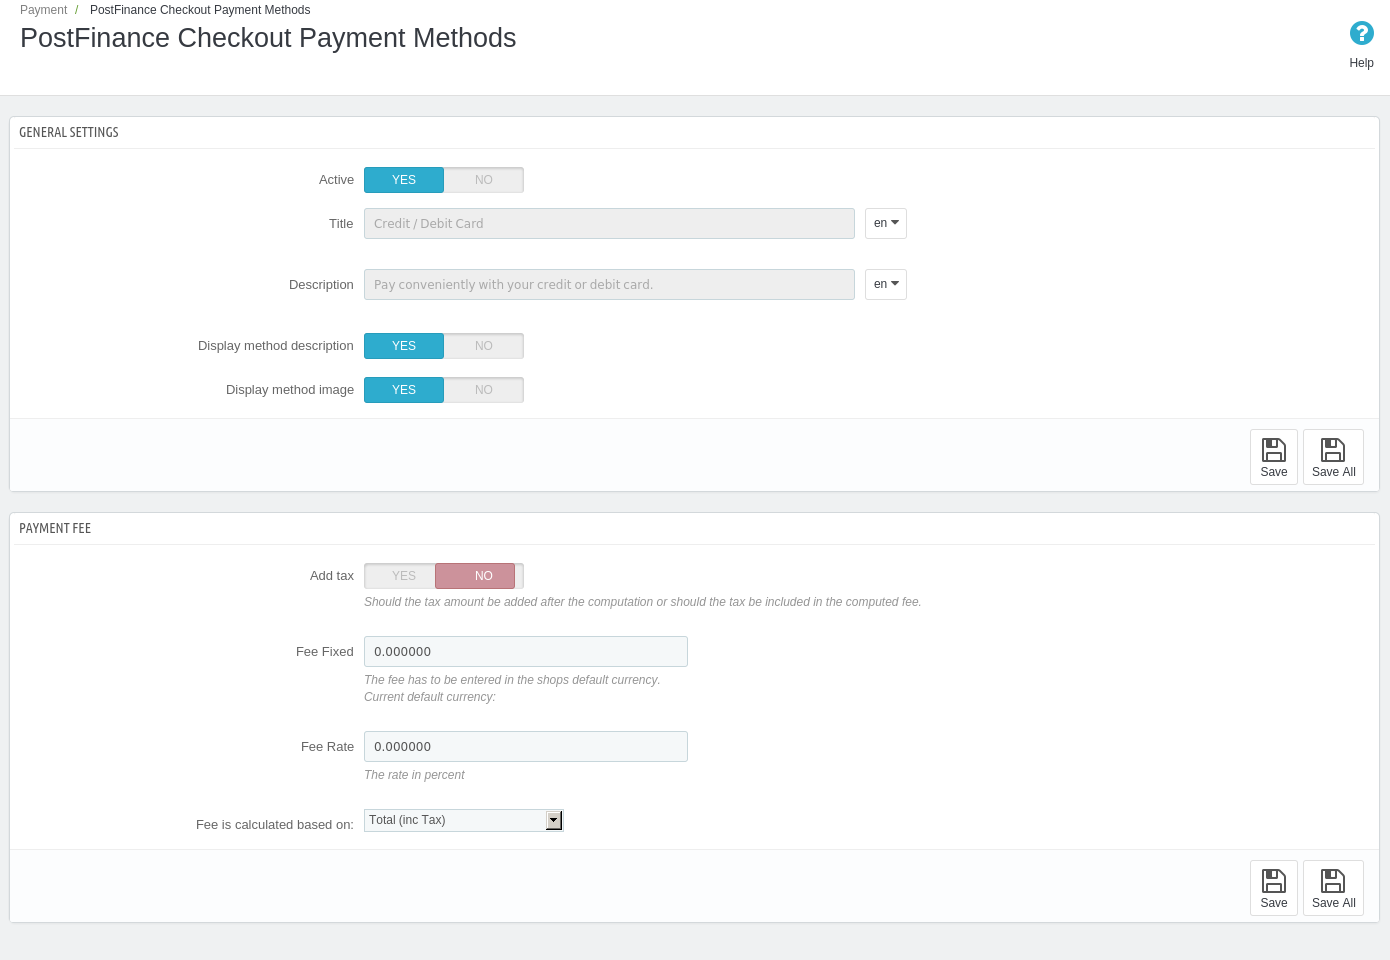Click Save in Payment Fee panel
1390x960 pixels.
tap(1273, 888)
